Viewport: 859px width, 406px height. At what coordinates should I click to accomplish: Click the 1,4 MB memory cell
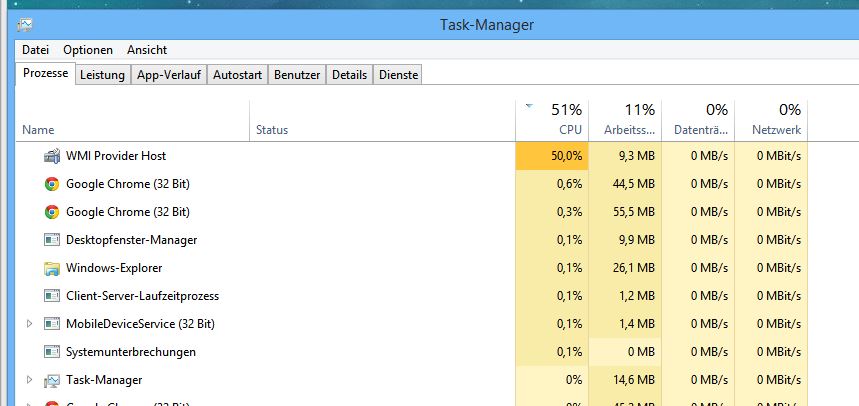(625, 324)
